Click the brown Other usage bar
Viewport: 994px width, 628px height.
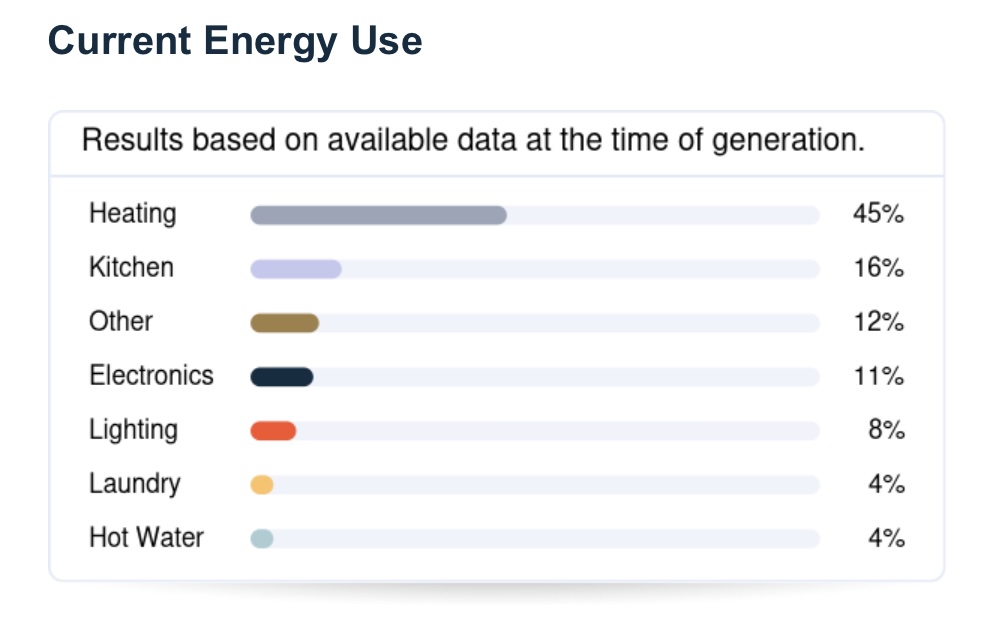click(x=284, y=323)
